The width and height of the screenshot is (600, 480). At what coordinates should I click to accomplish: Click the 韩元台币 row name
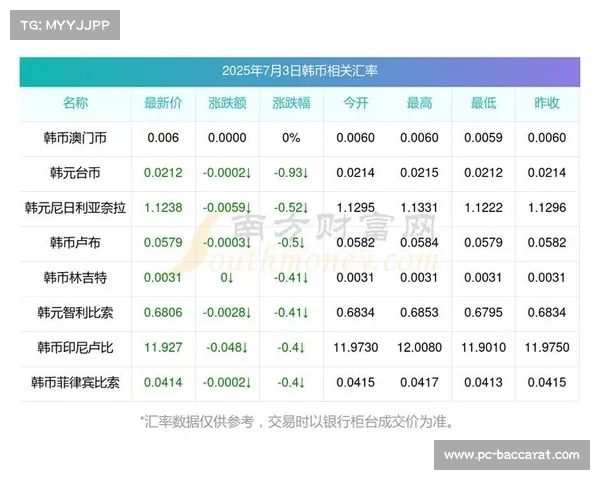[75, 173]
